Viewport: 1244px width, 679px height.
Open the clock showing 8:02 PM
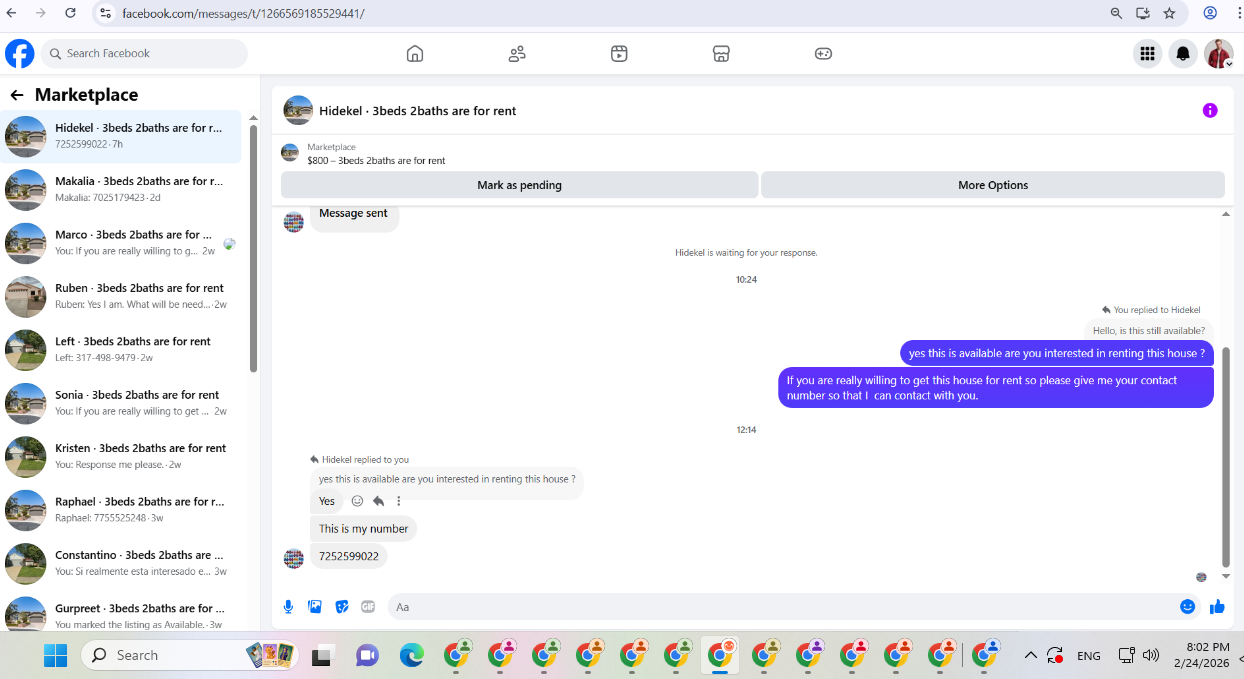[1209, 647]
